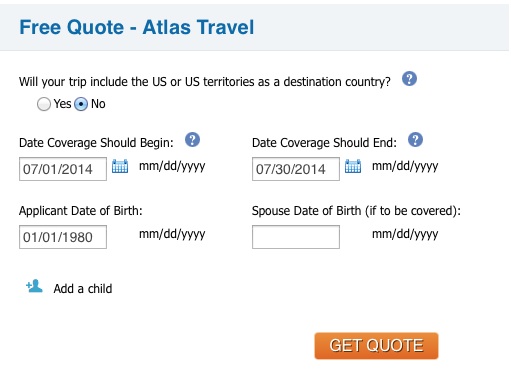Click the Yes label text
511x376 pixels.
point(62,104)
